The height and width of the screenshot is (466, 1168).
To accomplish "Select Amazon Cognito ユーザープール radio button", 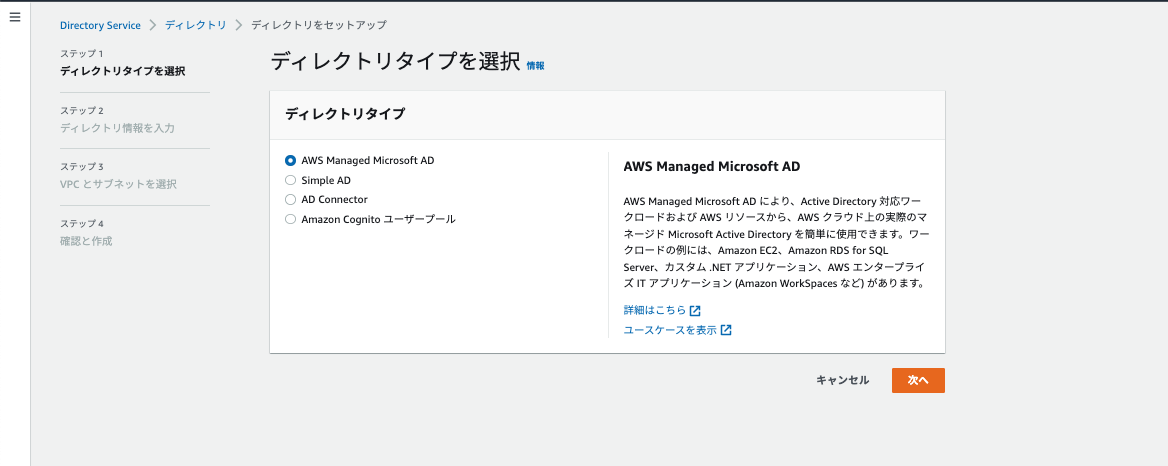I will tap(291, 220).
